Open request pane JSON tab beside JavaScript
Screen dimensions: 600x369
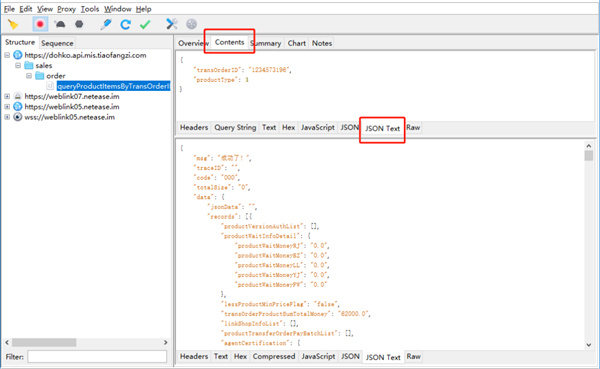point(349,127)
